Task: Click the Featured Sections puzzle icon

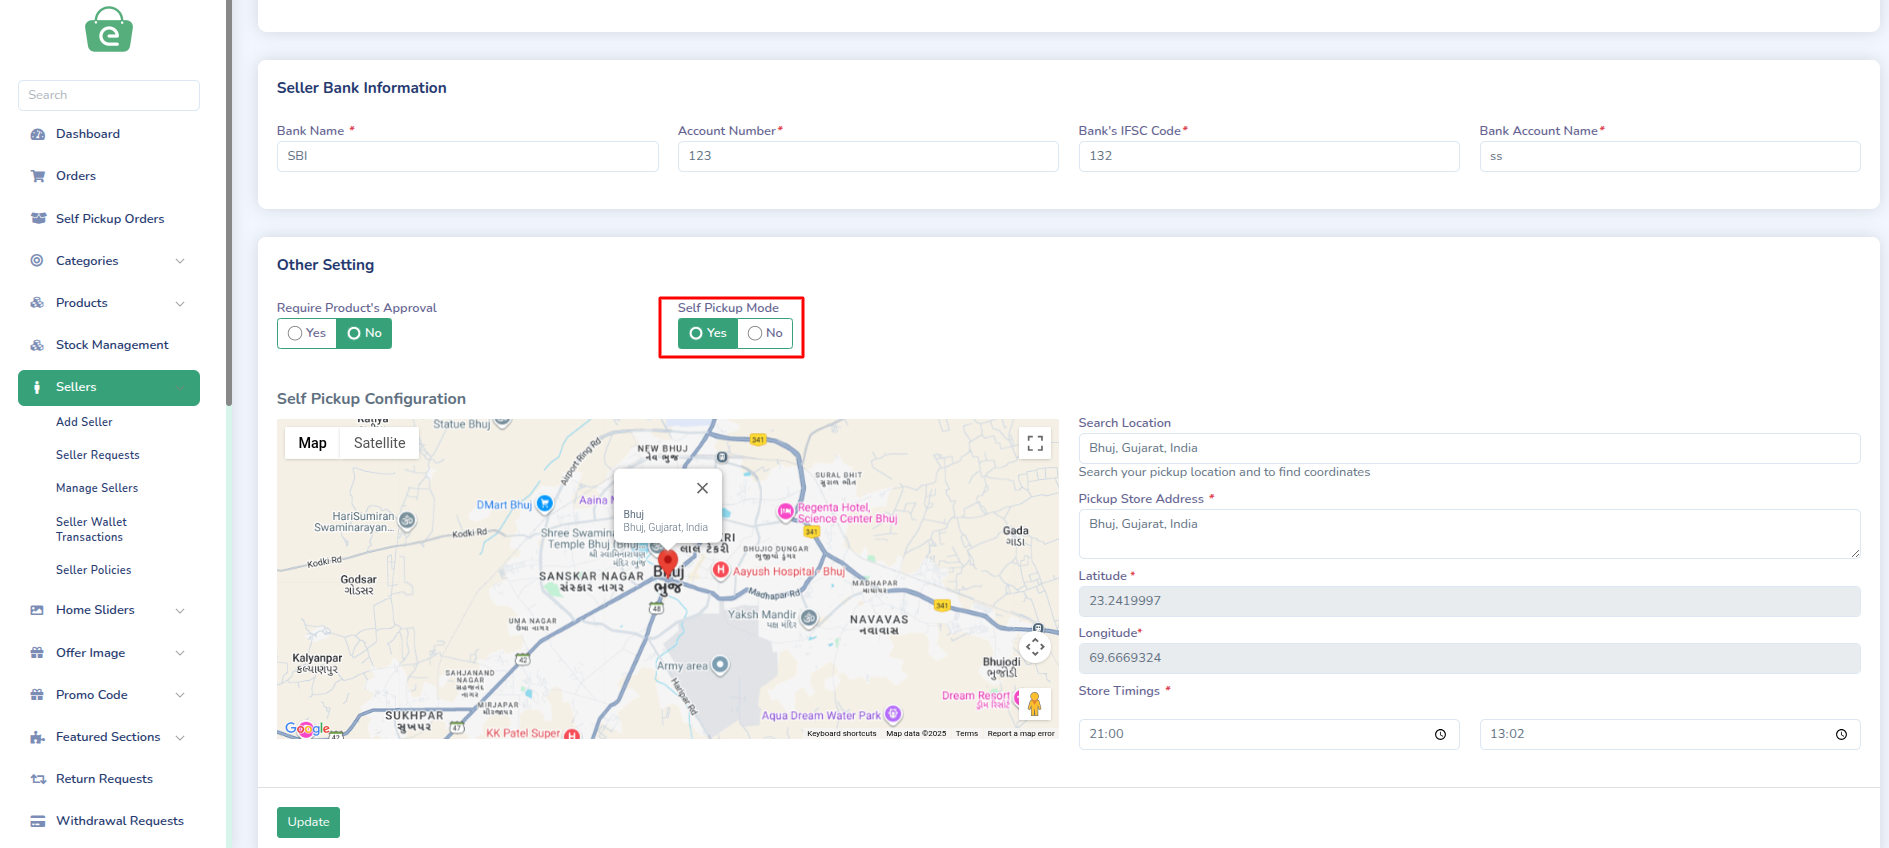Action: coord(37,737)
